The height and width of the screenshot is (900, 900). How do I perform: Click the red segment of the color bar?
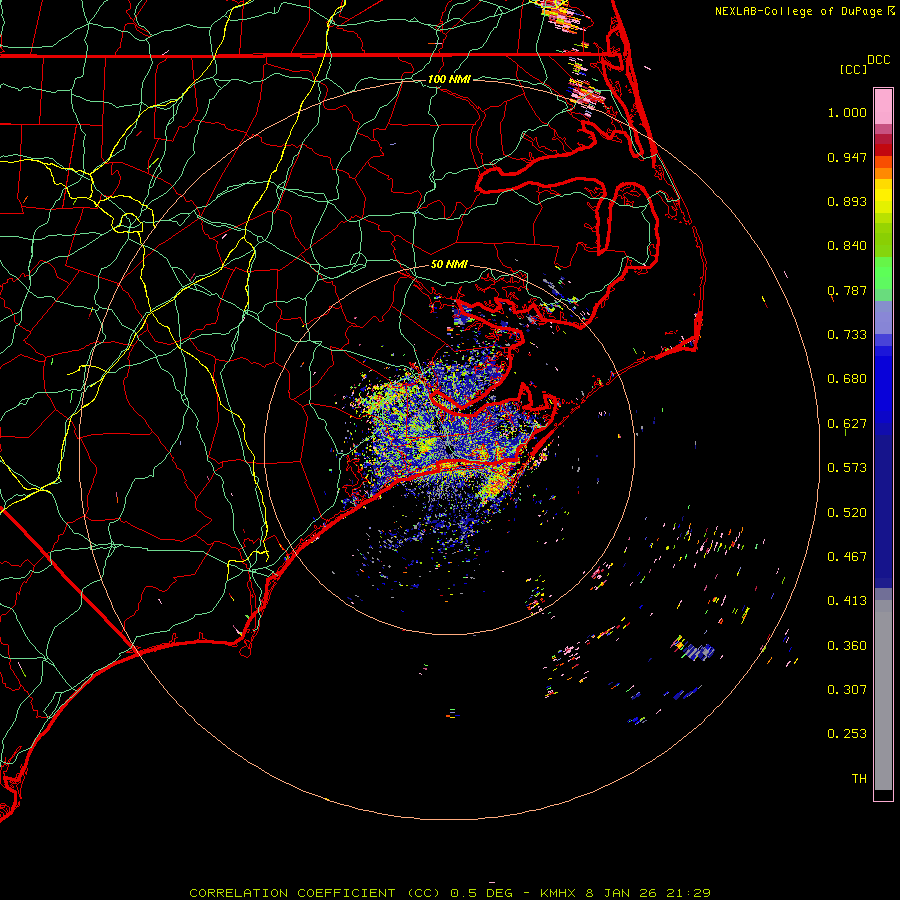point(883,149)
